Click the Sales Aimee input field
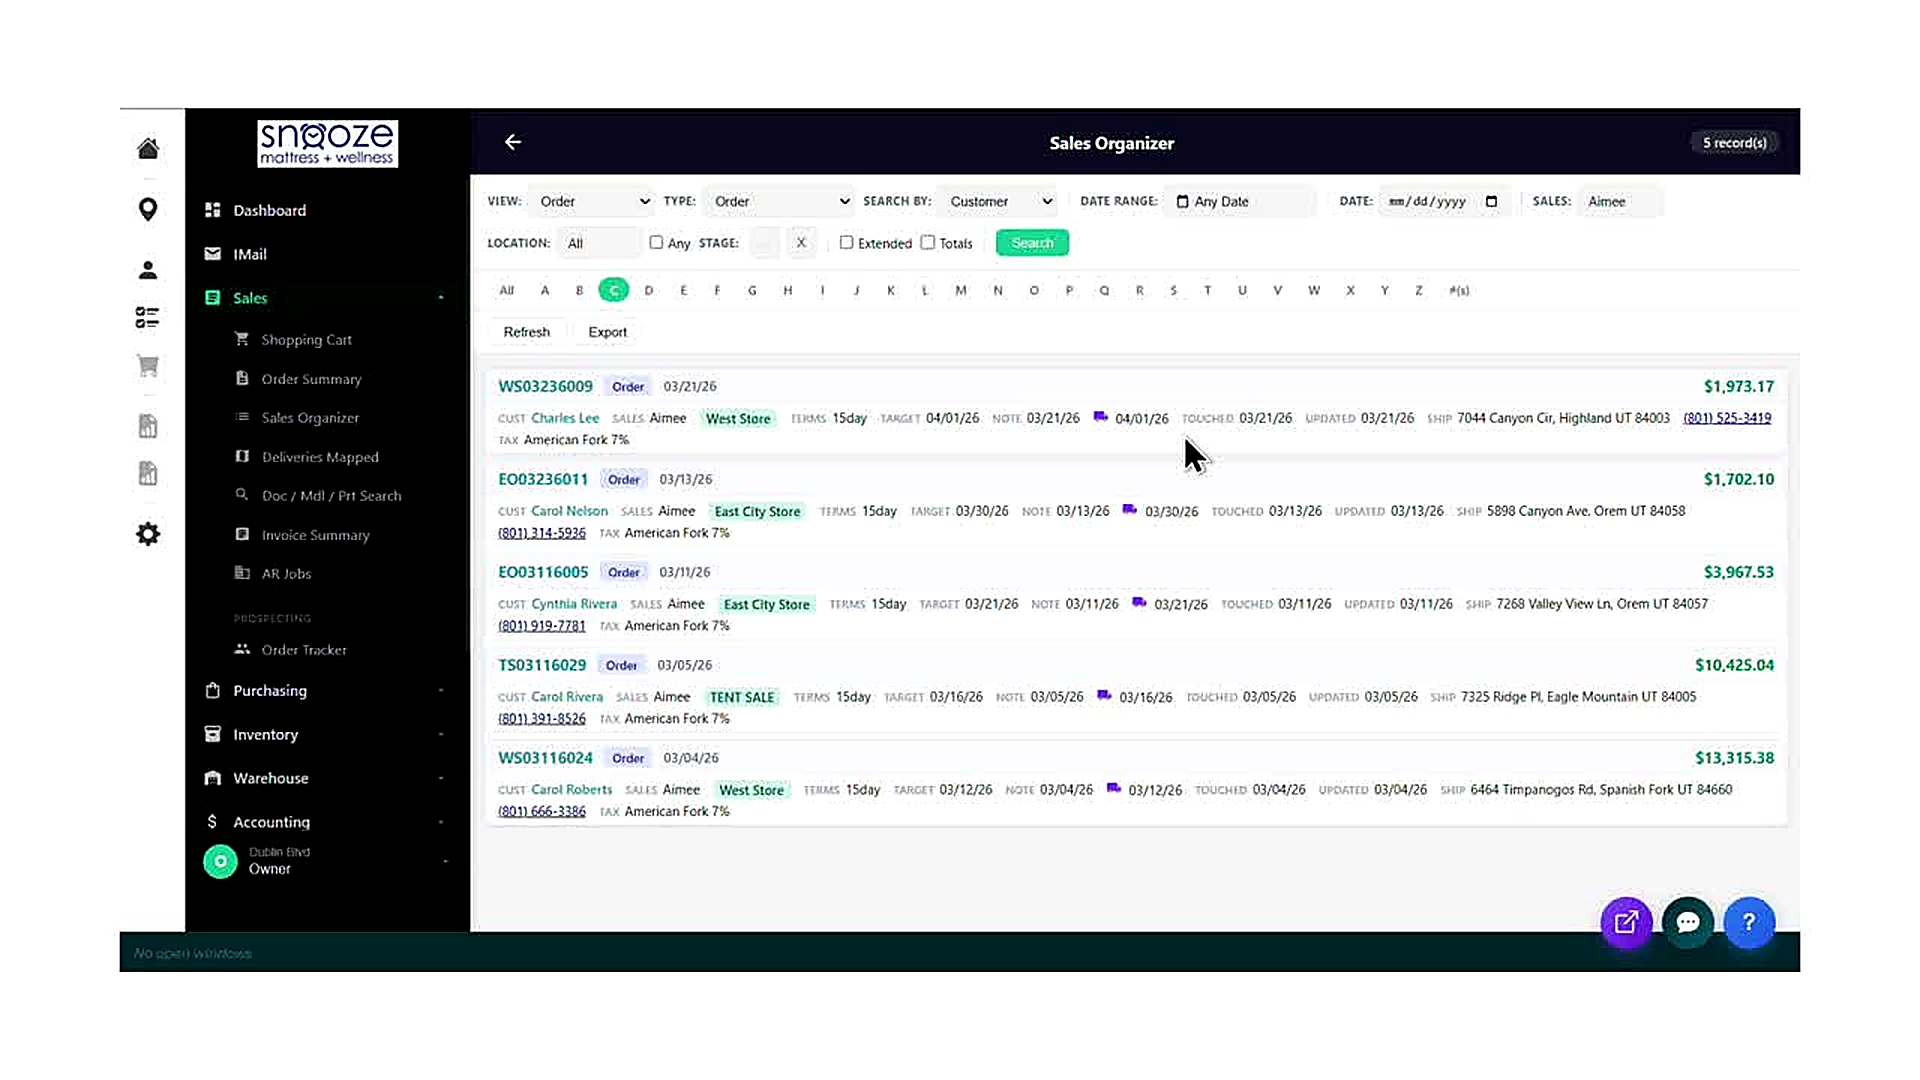This screenshot has width=1920, height=1080. point(1620,201)
